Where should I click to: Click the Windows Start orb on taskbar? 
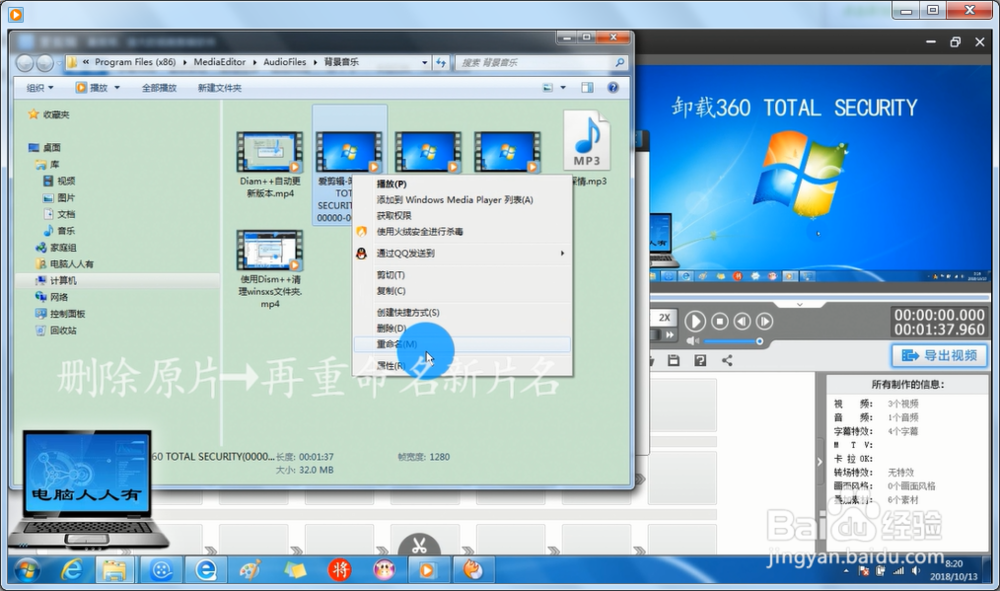coord(27,570)
